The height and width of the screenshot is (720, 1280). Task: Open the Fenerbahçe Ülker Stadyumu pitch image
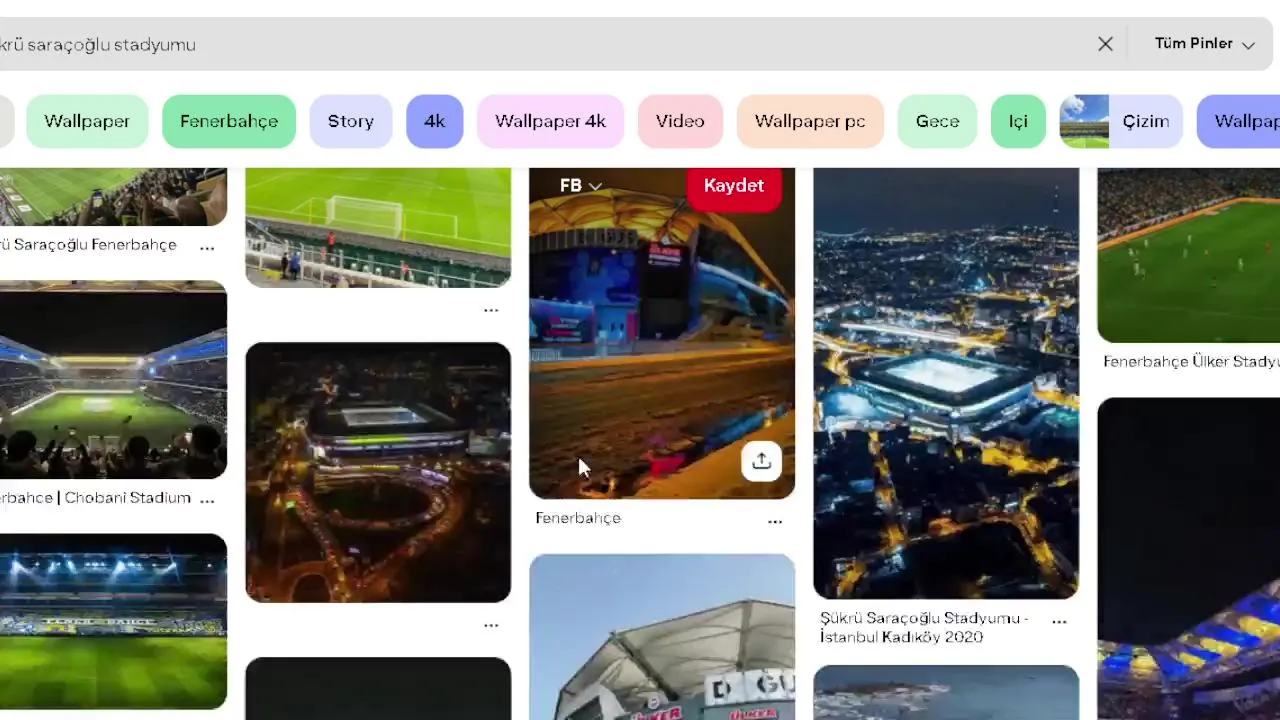coord(1188,255)
